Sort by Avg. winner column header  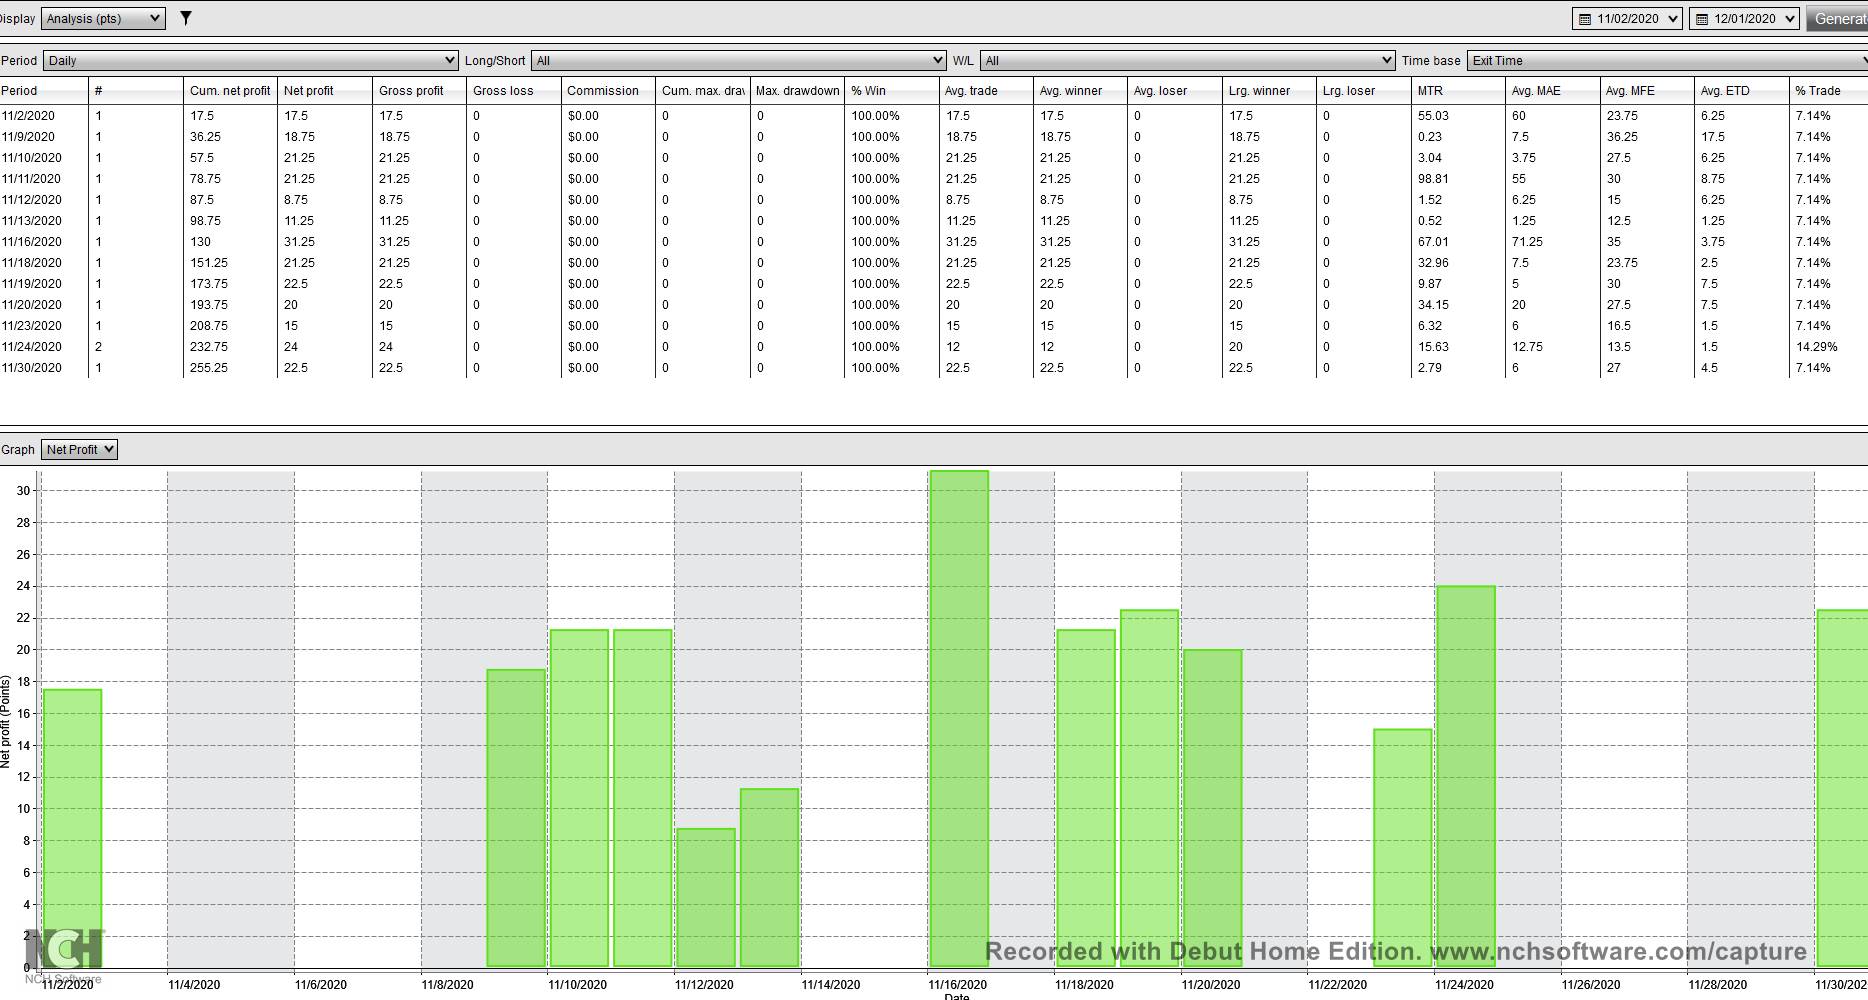1081,90
